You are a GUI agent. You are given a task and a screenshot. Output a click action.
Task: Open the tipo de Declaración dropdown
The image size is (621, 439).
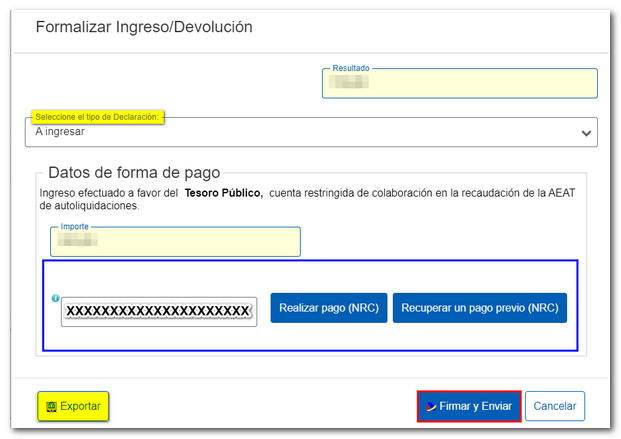(311, 132)
